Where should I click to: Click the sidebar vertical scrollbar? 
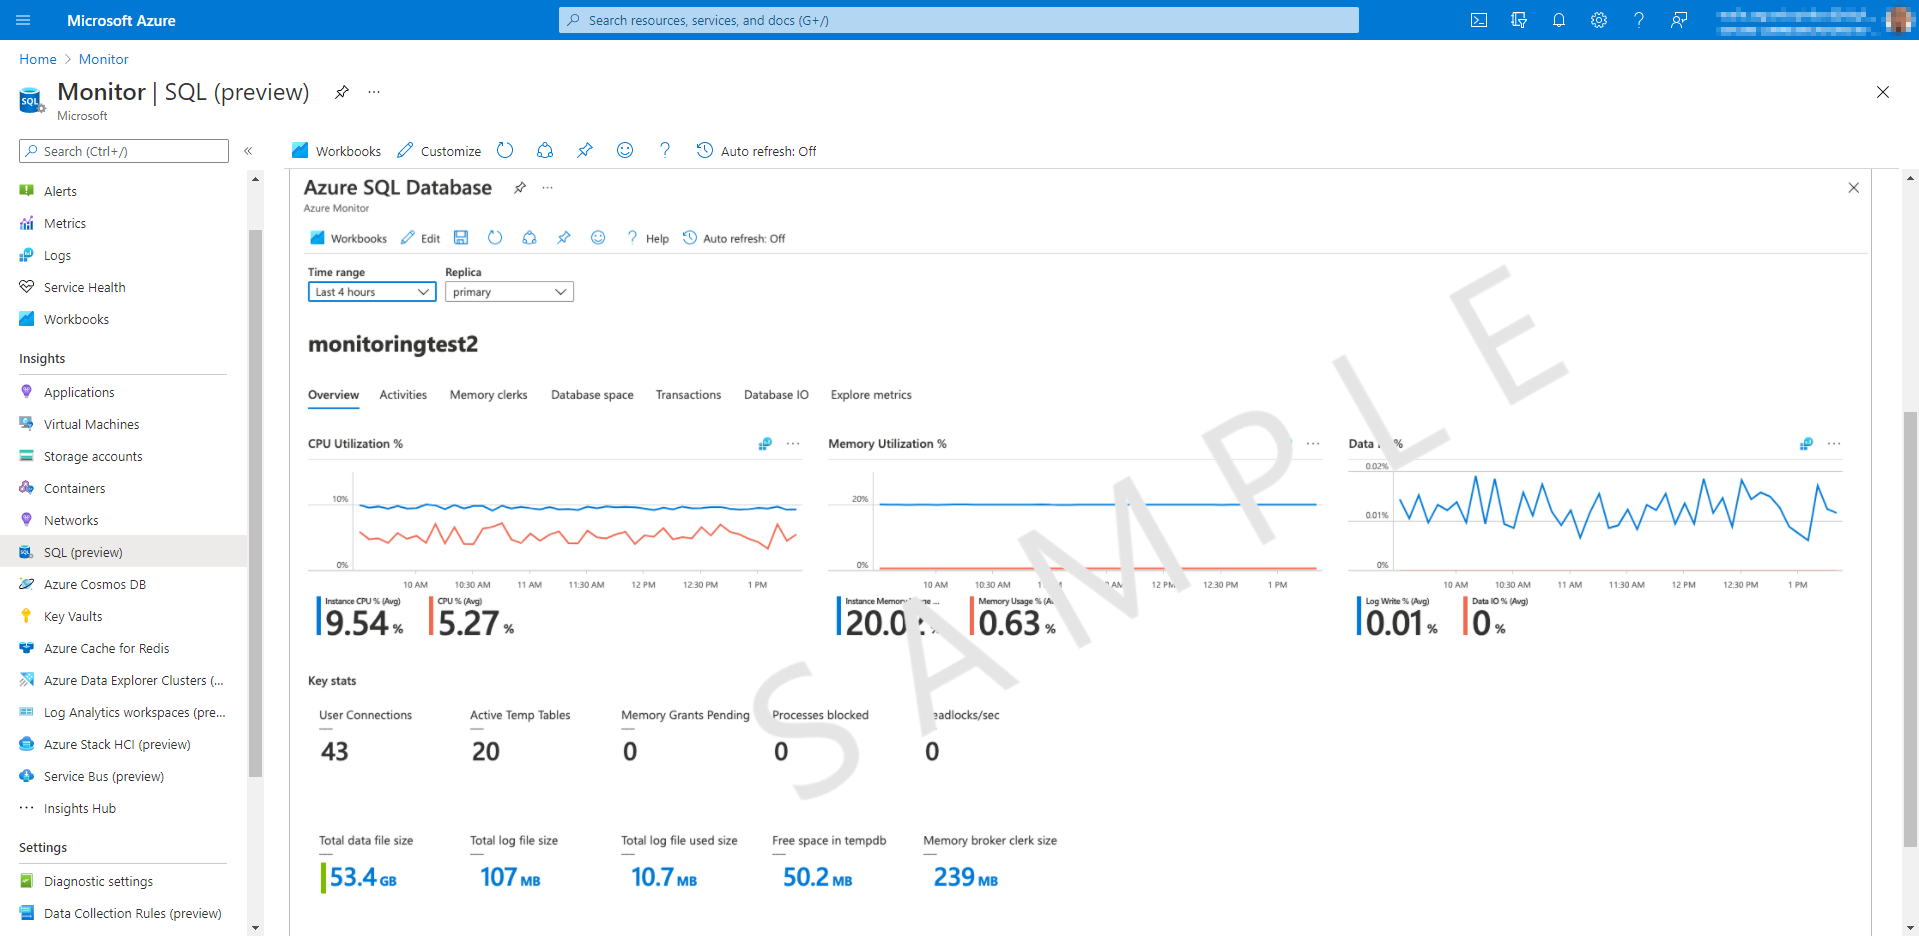(255, 503)
